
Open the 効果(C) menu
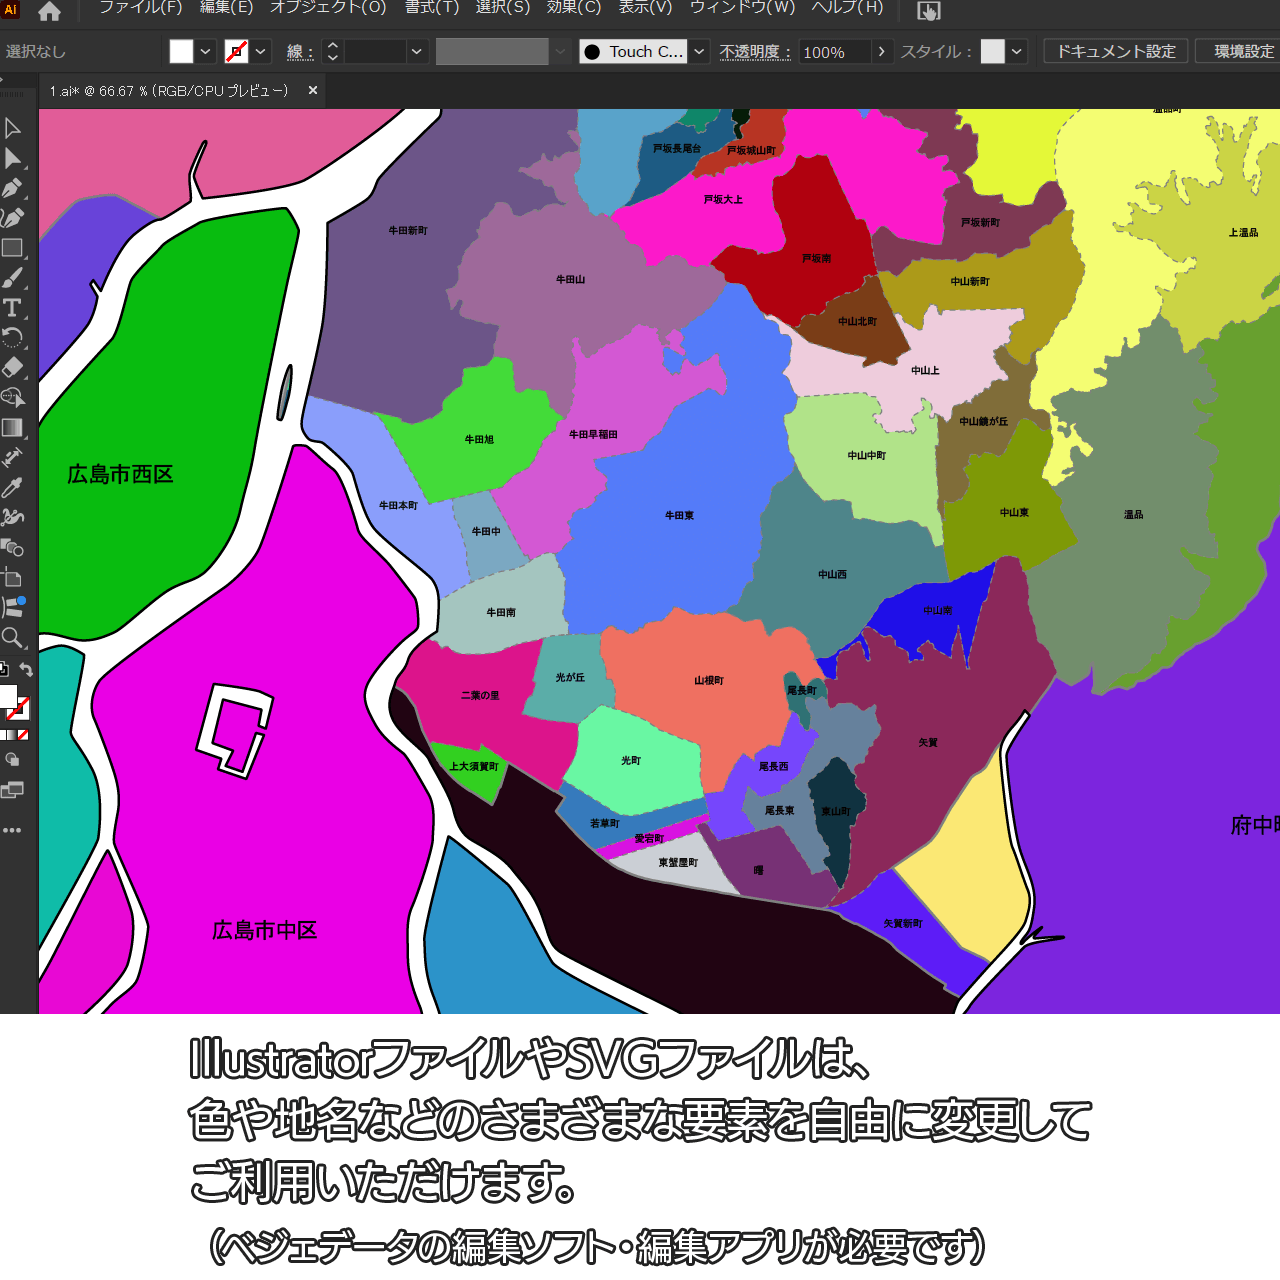(x=573, y=8)
